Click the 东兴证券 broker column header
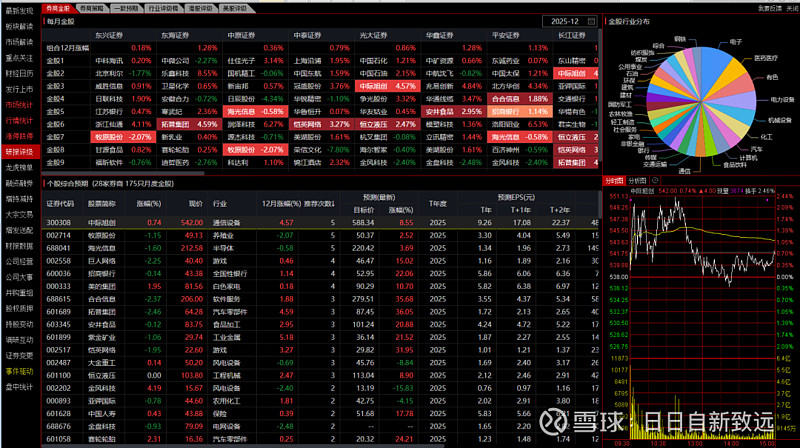 (109, 35)
